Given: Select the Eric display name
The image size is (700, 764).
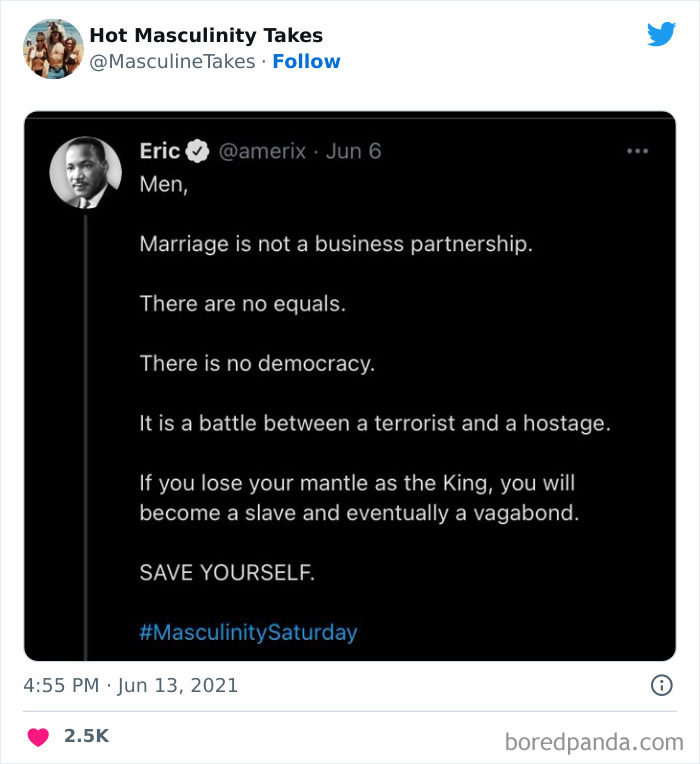Looking at the screenshot, I should 159,151.
